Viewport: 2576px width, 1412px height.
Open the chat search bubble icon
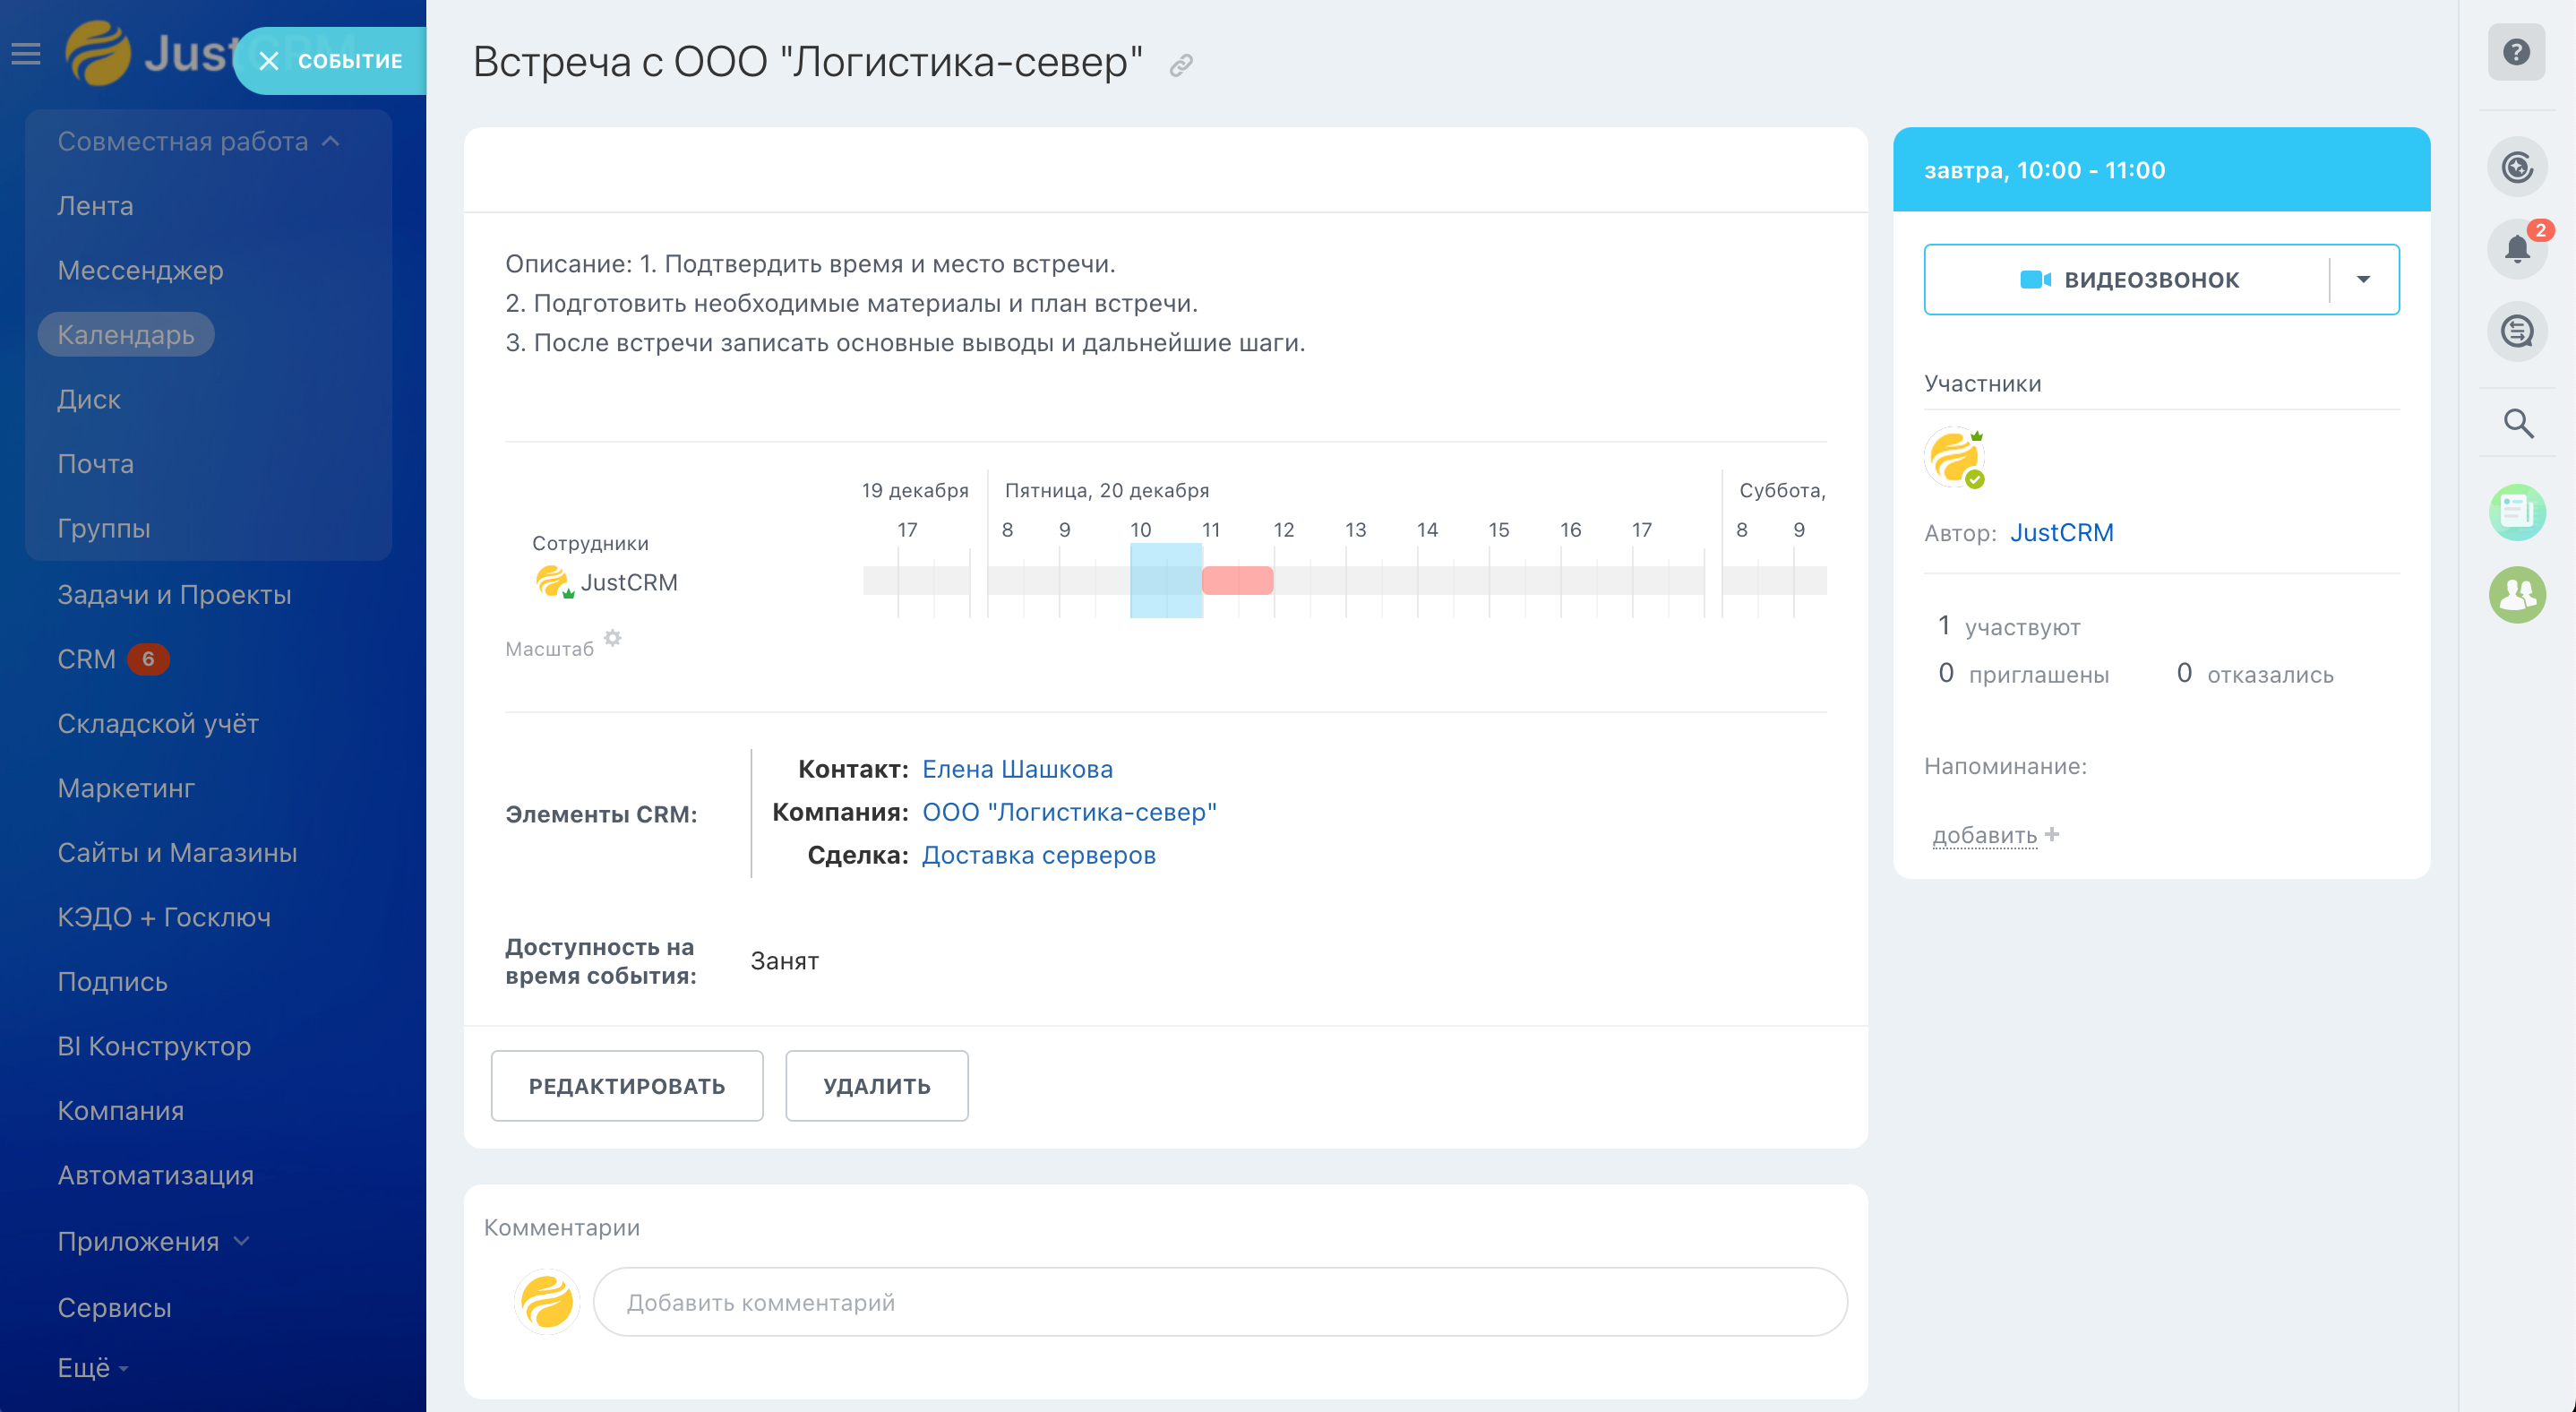[2516, 331]
